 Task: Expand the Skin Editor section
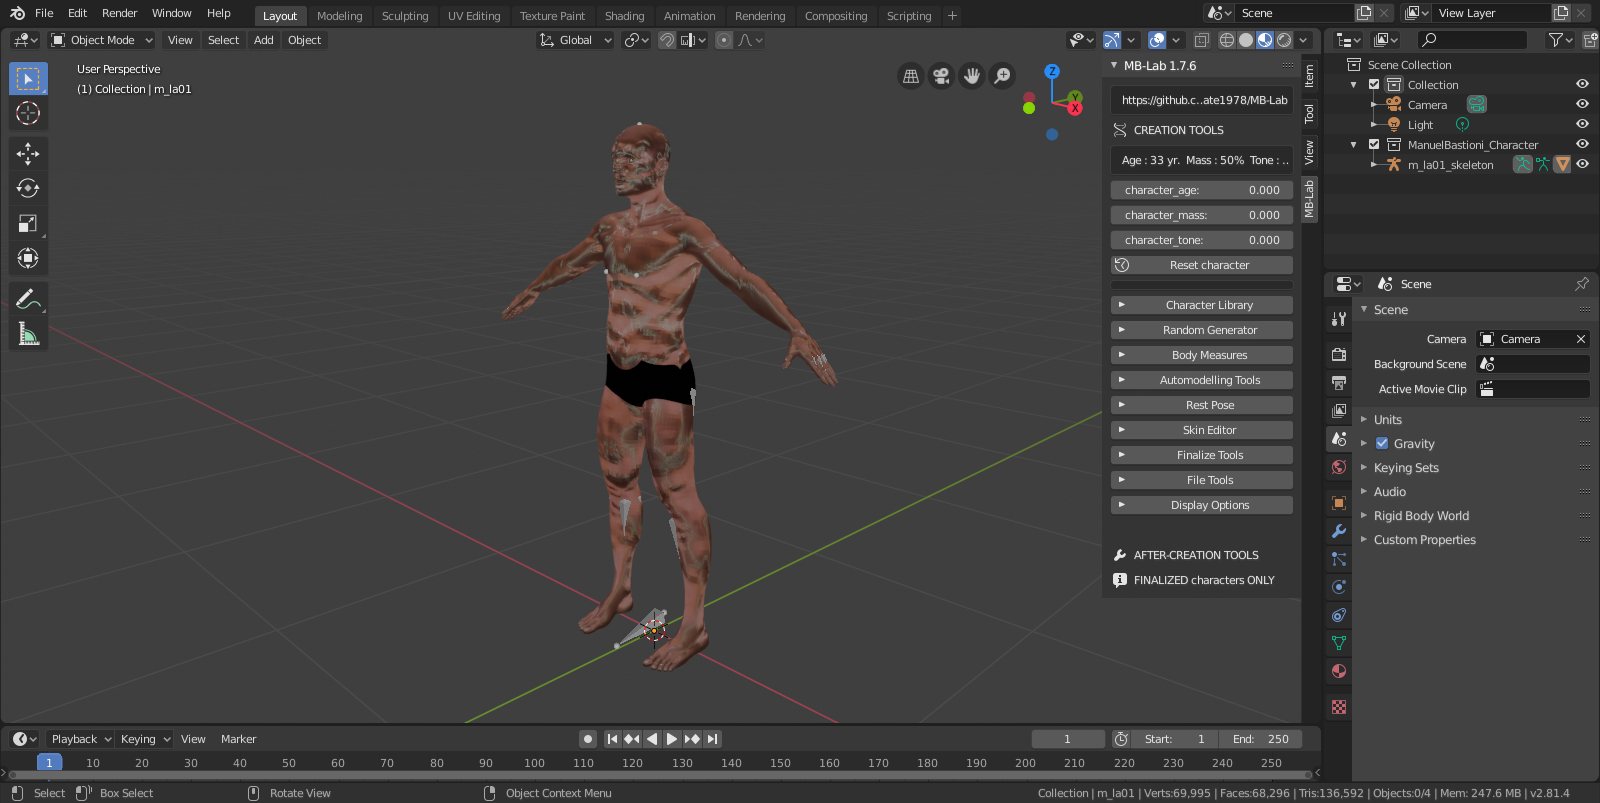tap(1201, 430)
